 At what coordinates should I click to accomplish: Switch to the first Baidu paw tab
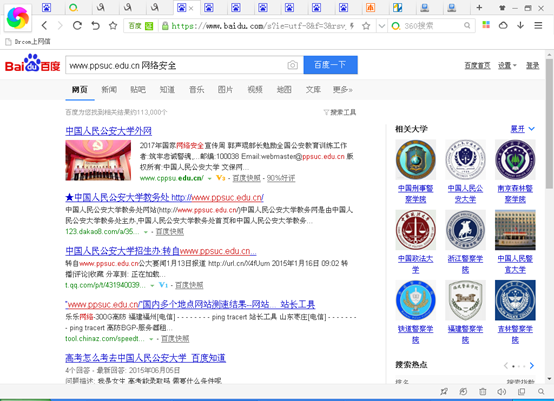[x=46, y=7]
